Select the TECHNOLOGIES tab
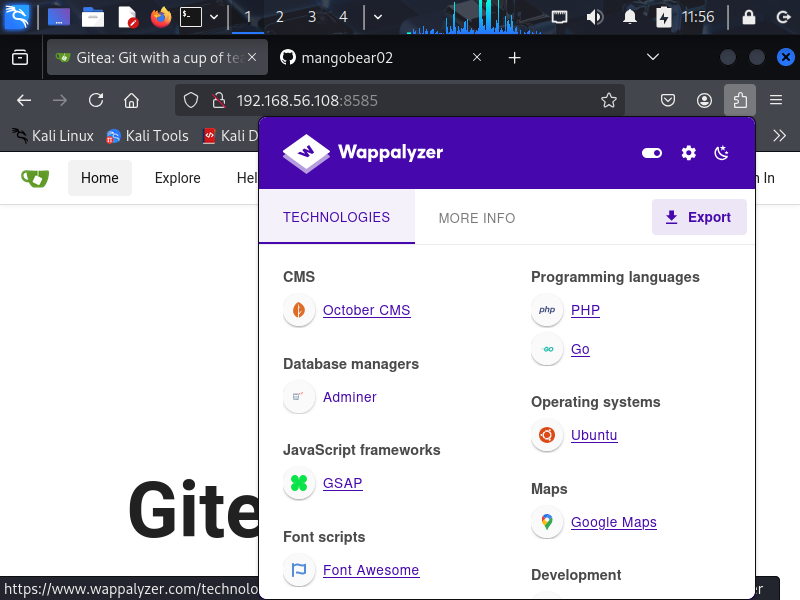This screenshot has height=600, width=800. click(336, 217)
